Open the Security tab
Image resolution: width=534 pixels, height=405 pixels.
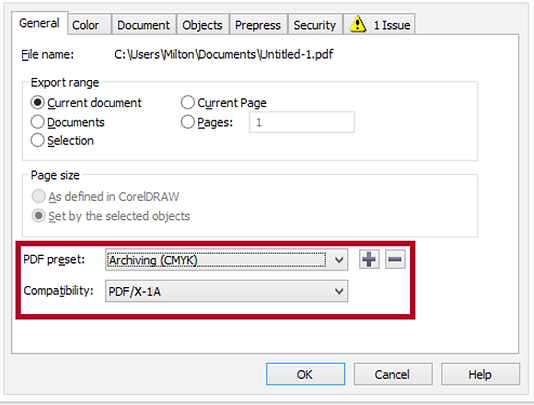coord(315,25)
